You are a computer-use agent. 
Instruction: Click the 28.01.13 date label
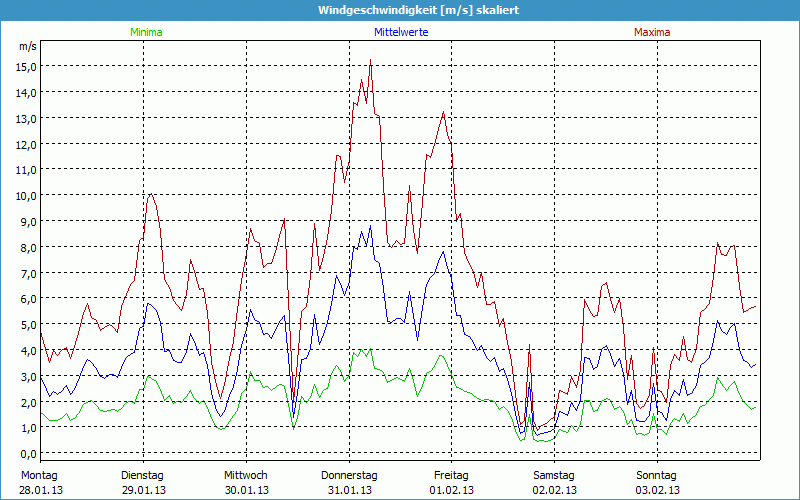[x=41, y=490]
